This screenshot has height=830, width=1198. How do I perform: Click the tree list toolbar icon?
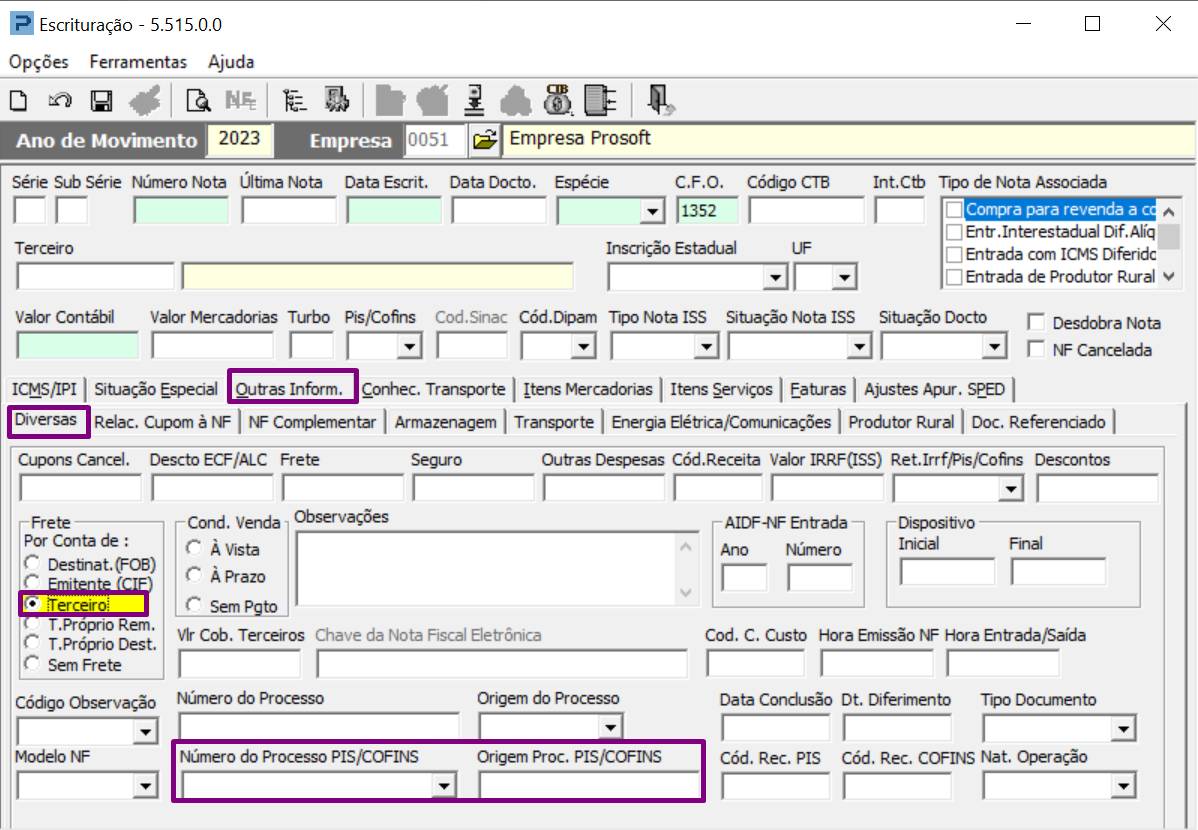(294, 100)
